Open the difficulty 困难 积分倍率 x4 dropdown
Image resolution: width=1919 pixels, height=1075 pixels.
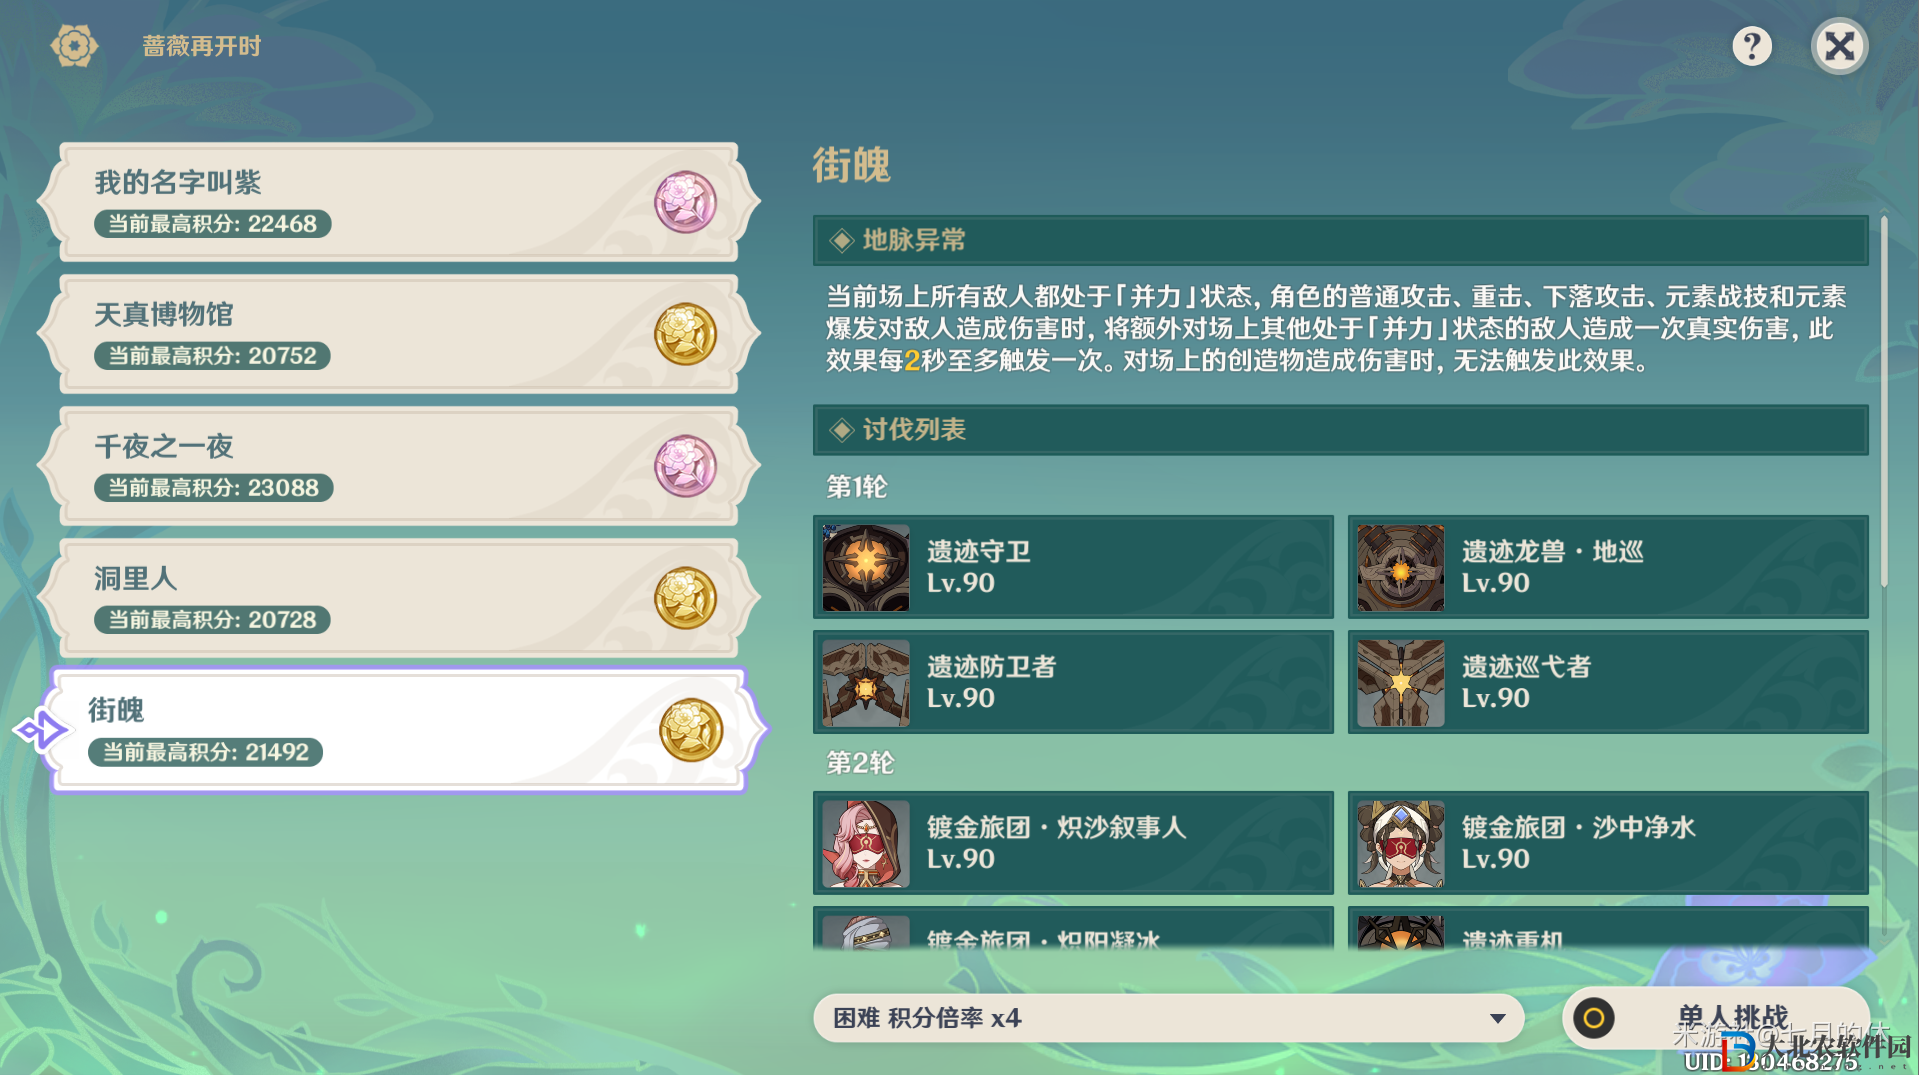point(1168,1018)
